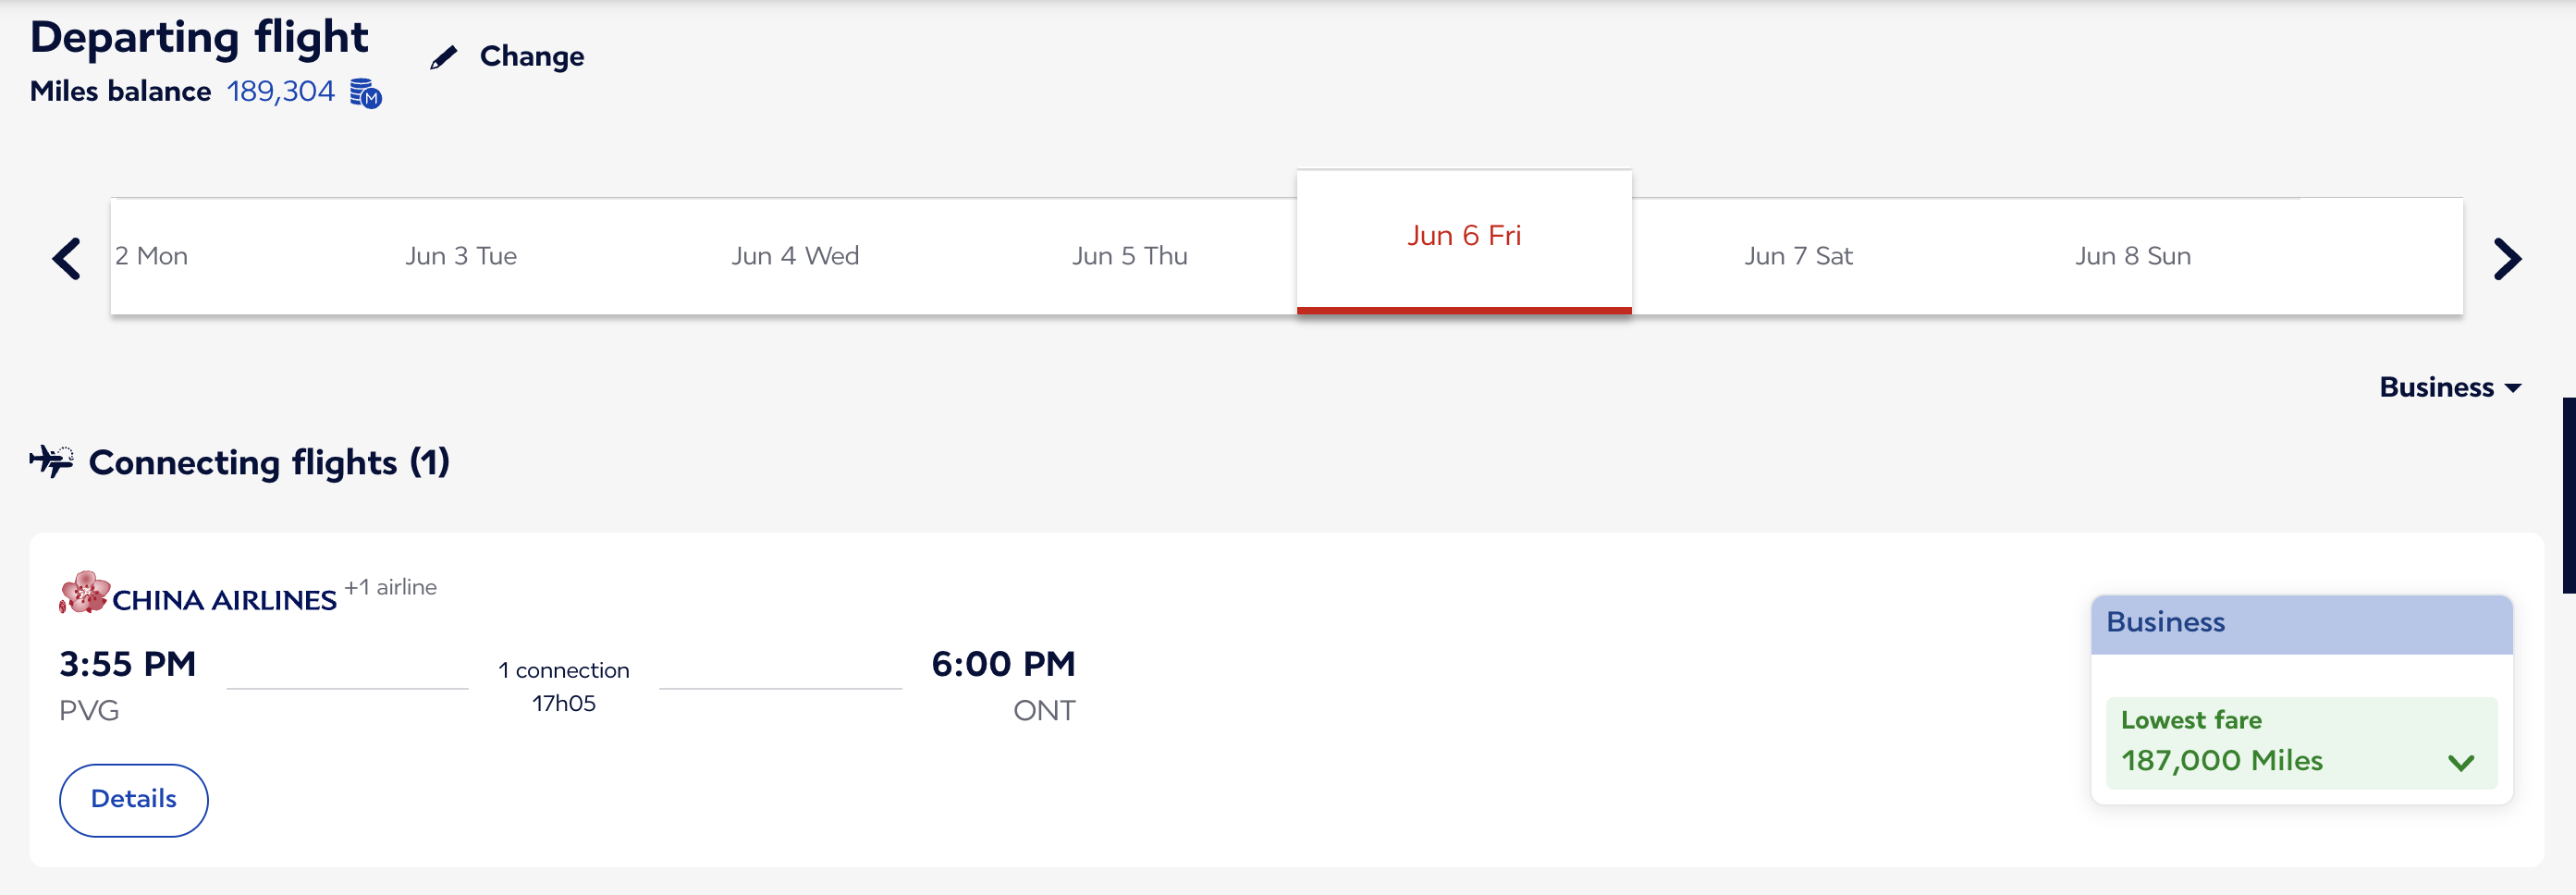Click the miles coins icon next to balance

click(365, 93)
